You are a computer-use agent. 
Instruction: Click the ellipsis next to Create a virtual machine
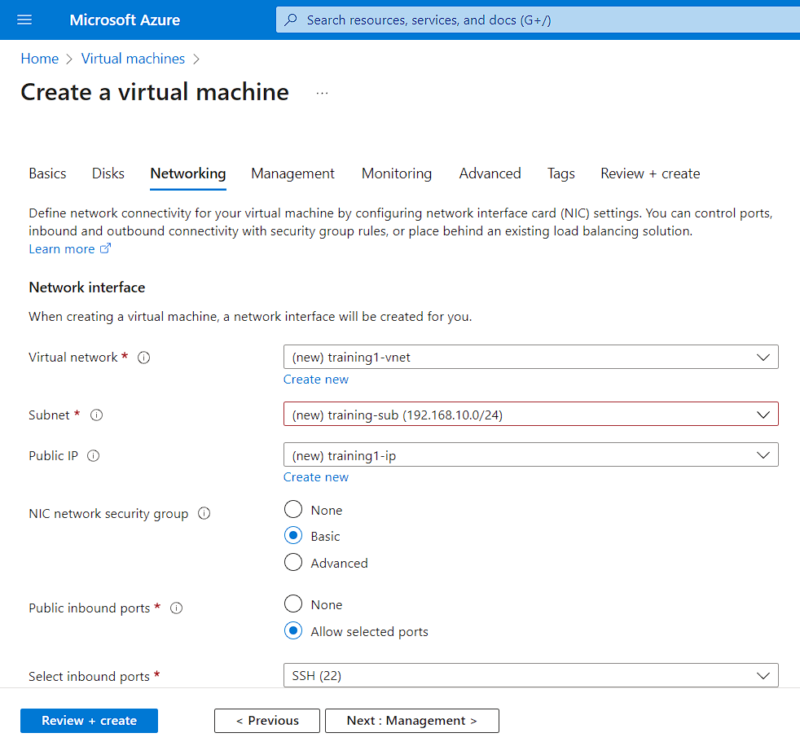322,92
